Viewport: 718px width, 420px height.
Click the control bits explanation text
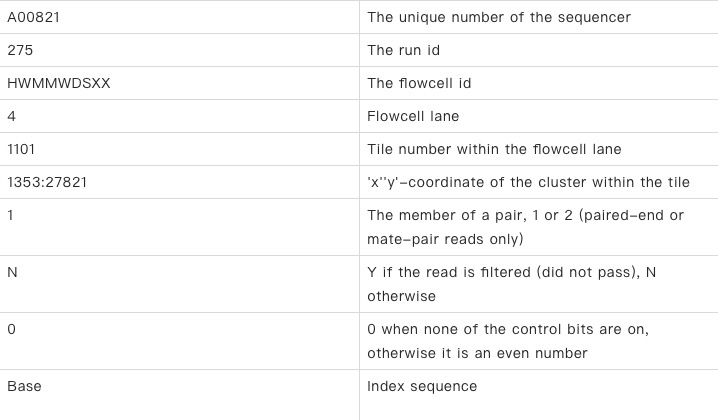[x=508, y=341]
